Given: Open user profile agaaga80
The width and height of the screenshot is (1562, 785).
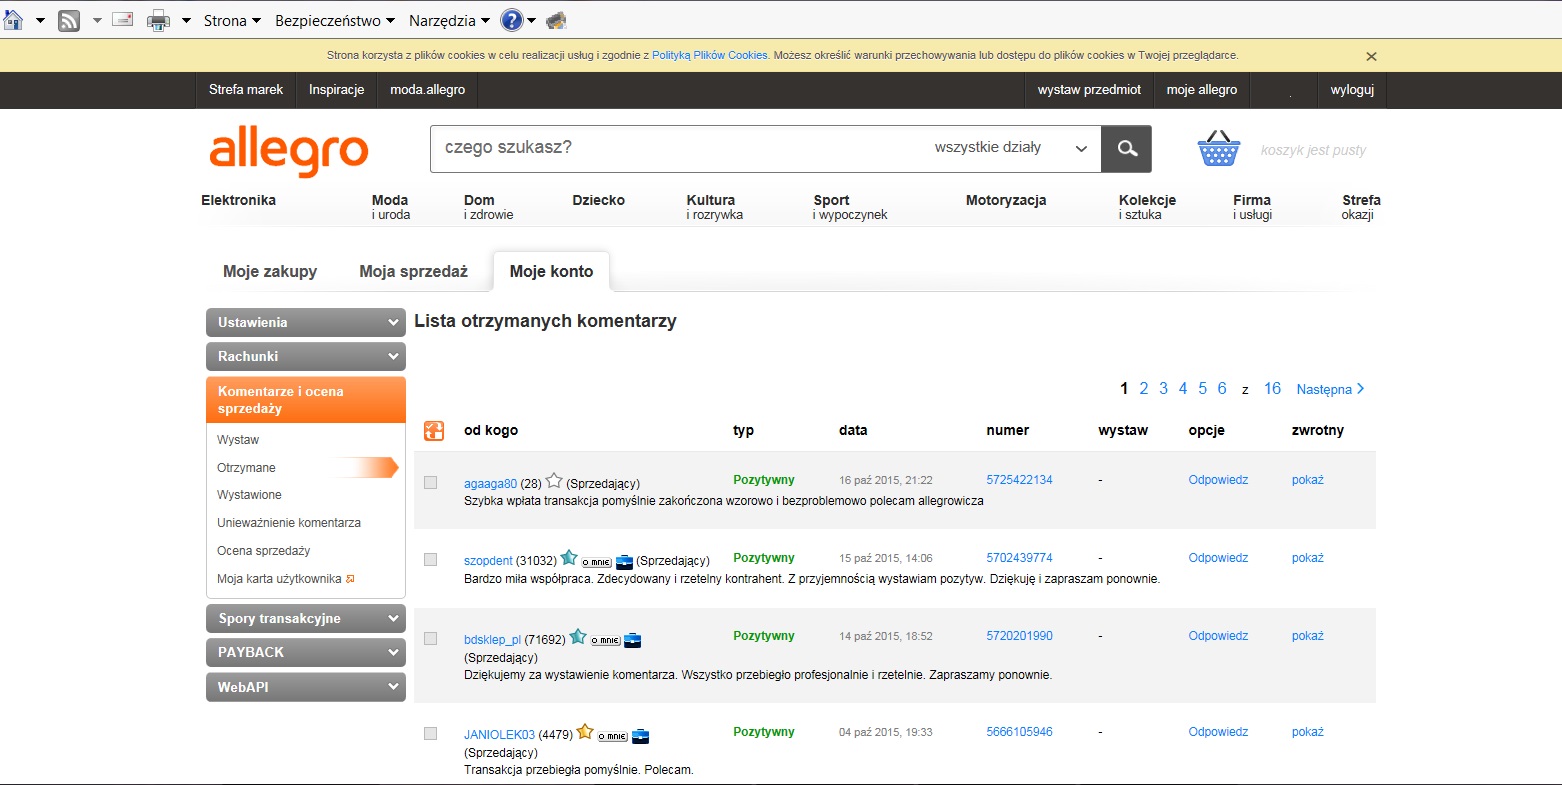Looking at the screenshot, I should (x=490, y=484).
